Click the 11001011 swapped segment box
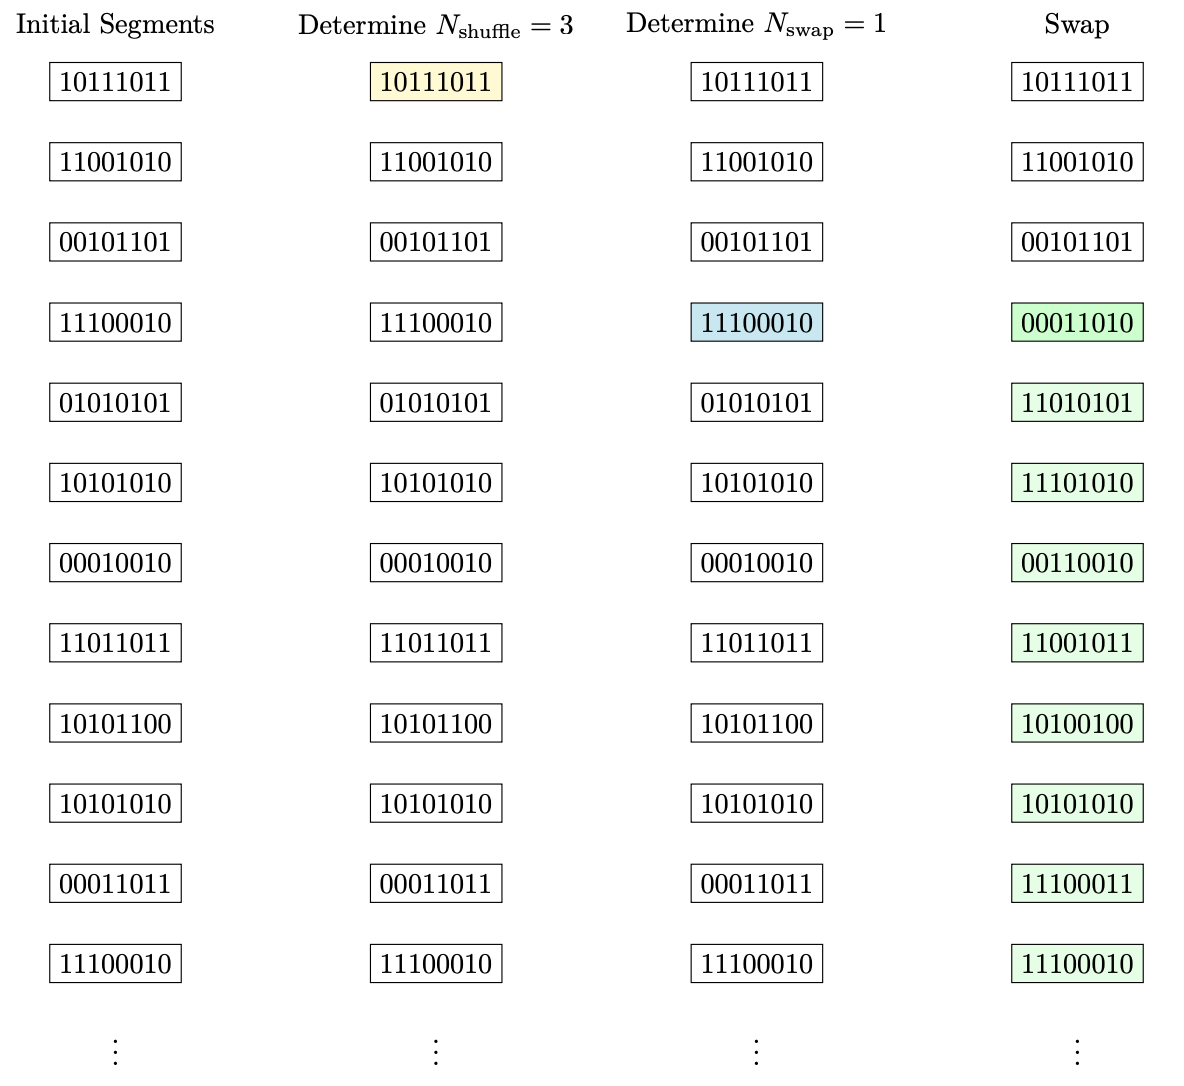Screen dimensions: 1184x1086 pos(1077,643)
